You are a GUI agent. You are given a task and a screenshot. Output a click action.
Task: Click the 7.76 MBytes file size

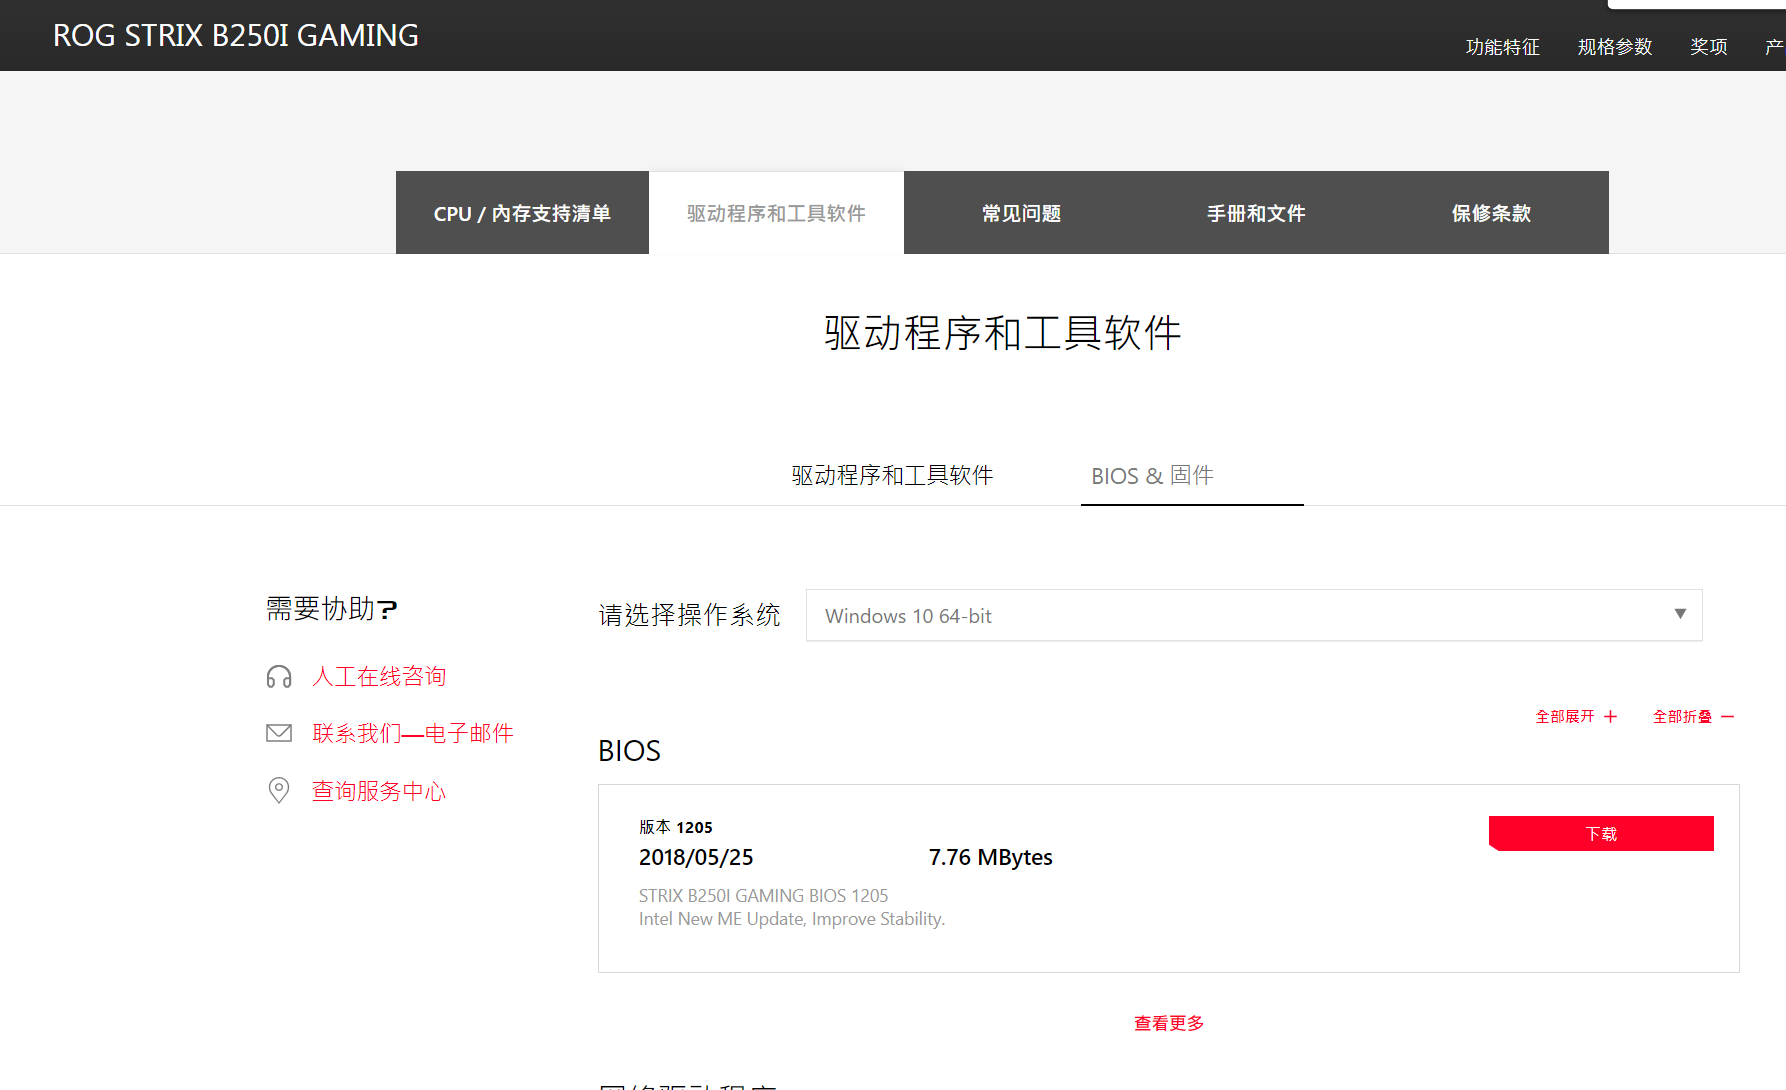990,857
